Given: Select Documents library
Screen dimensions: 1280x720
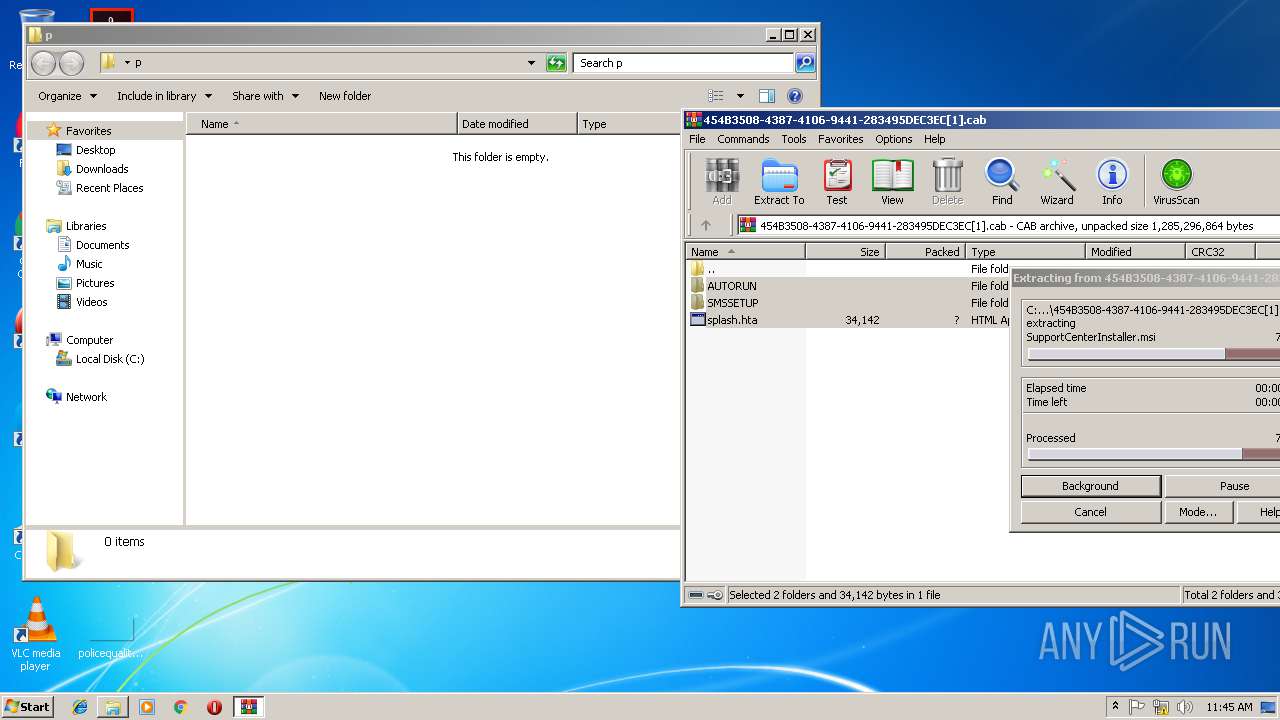Looking at the screenshot, I should [x=102, y=245].
